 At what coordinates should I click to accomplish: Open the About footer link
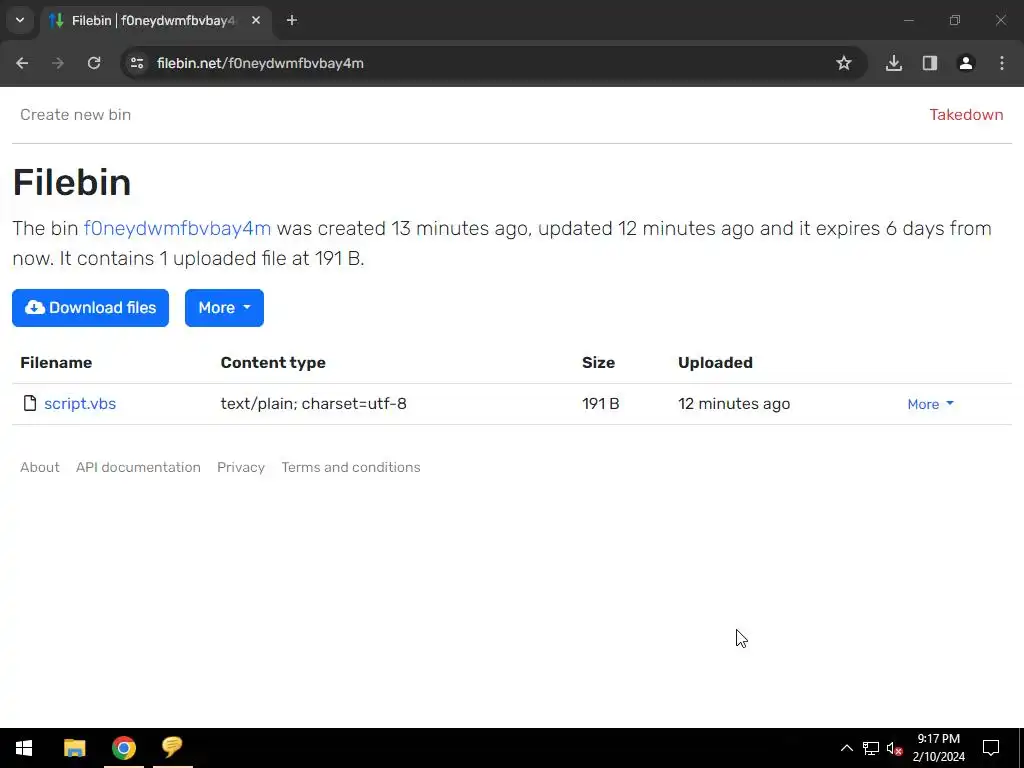[x=40, y=468]
